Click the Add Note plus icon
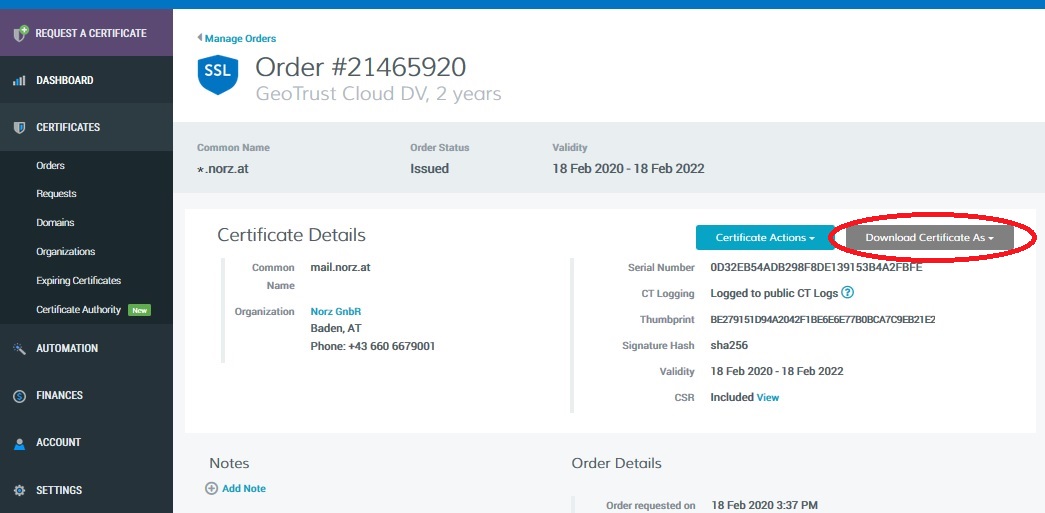 pos(211,488)
